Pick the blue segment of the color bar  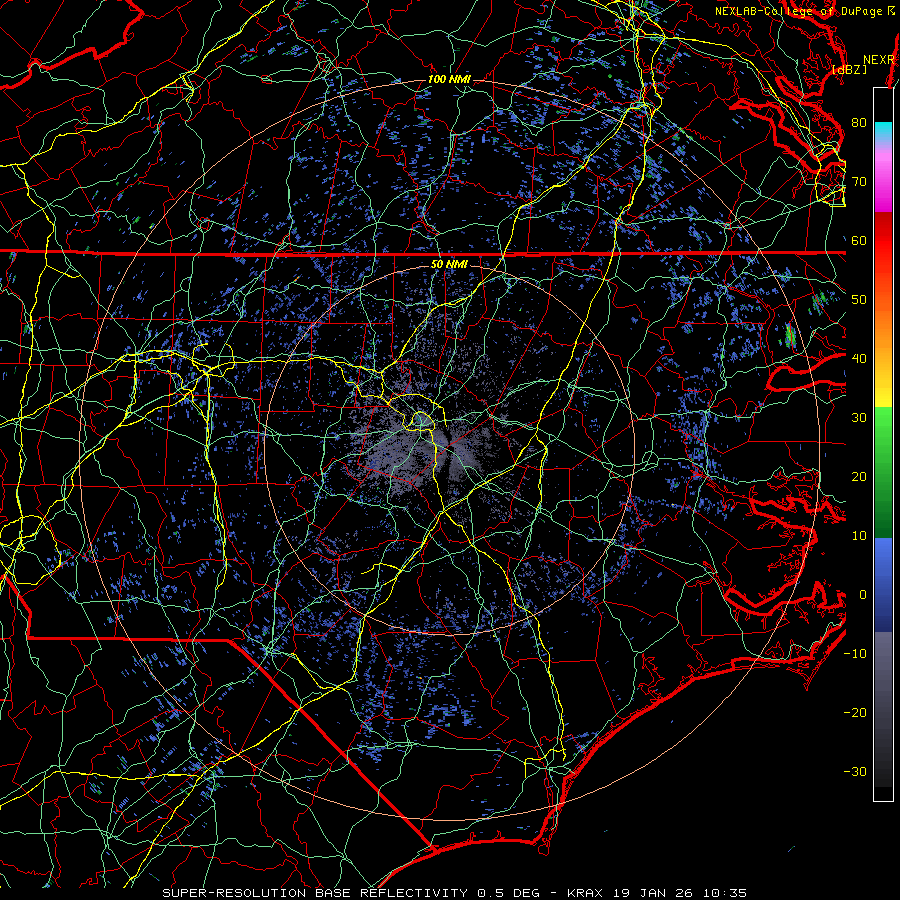tap(883, 585)
